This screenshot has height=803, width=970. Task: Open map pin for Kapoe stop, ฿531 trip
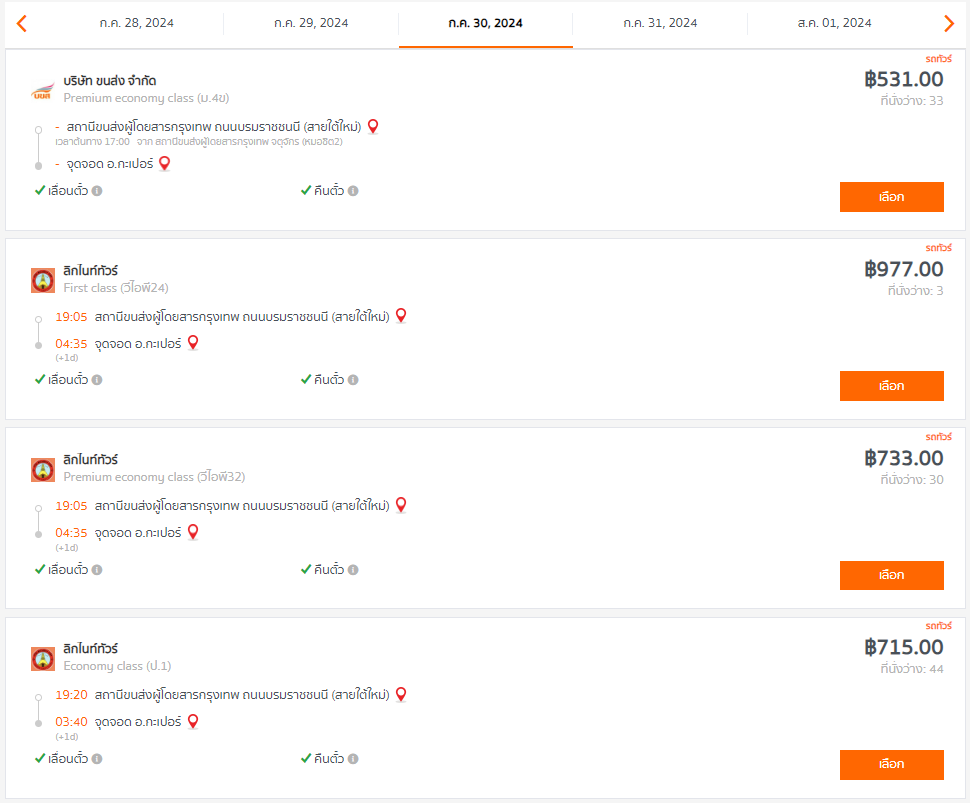(165, 163)
